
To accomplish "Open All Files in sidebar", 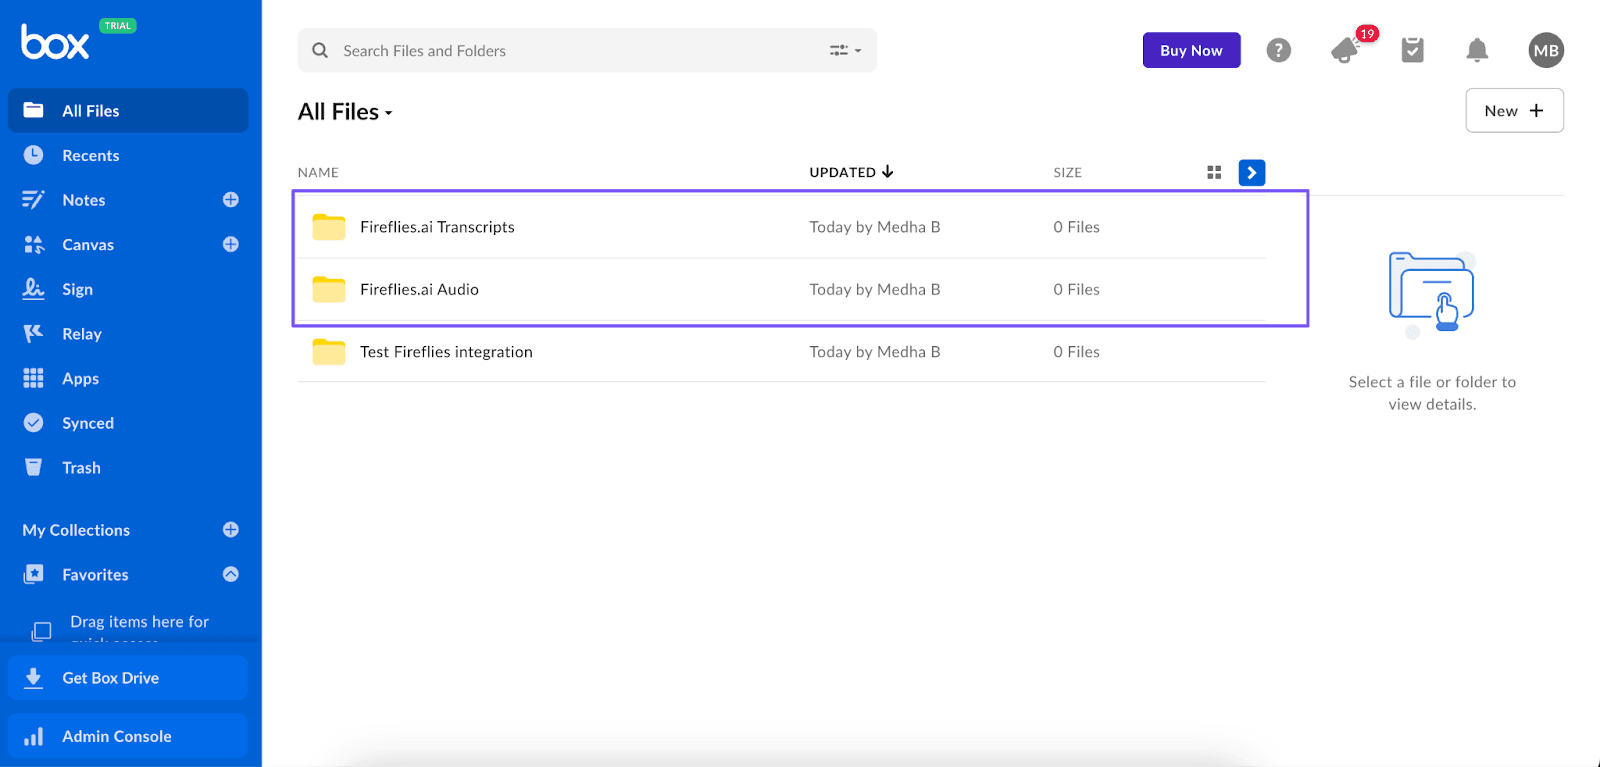I will pos(128,110).
